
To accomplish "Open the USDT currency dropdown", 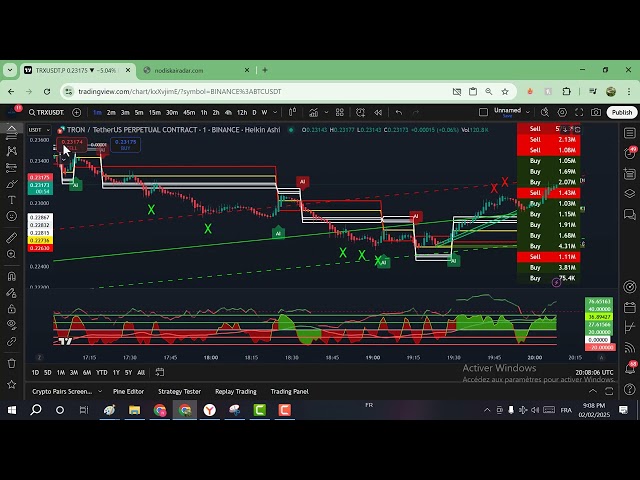I will click(39, 130).
